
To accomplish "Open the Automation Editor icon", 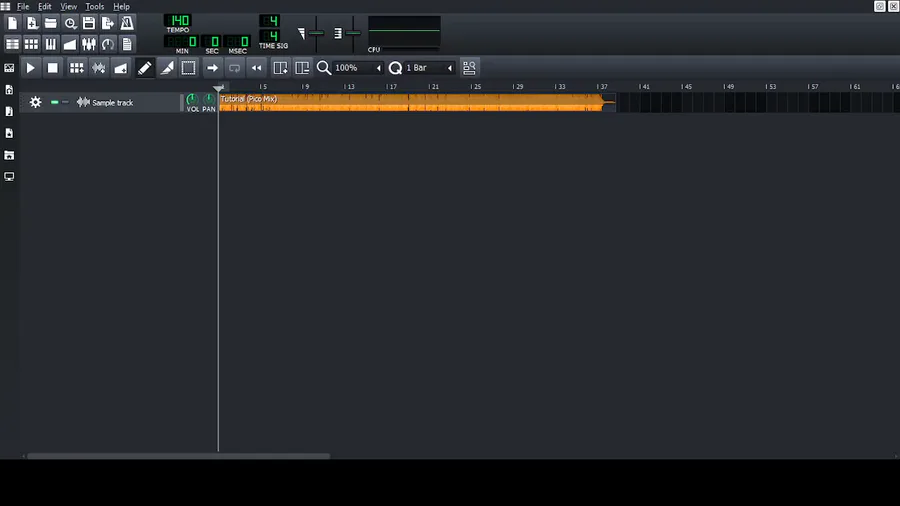I will [x=70, y=44].
